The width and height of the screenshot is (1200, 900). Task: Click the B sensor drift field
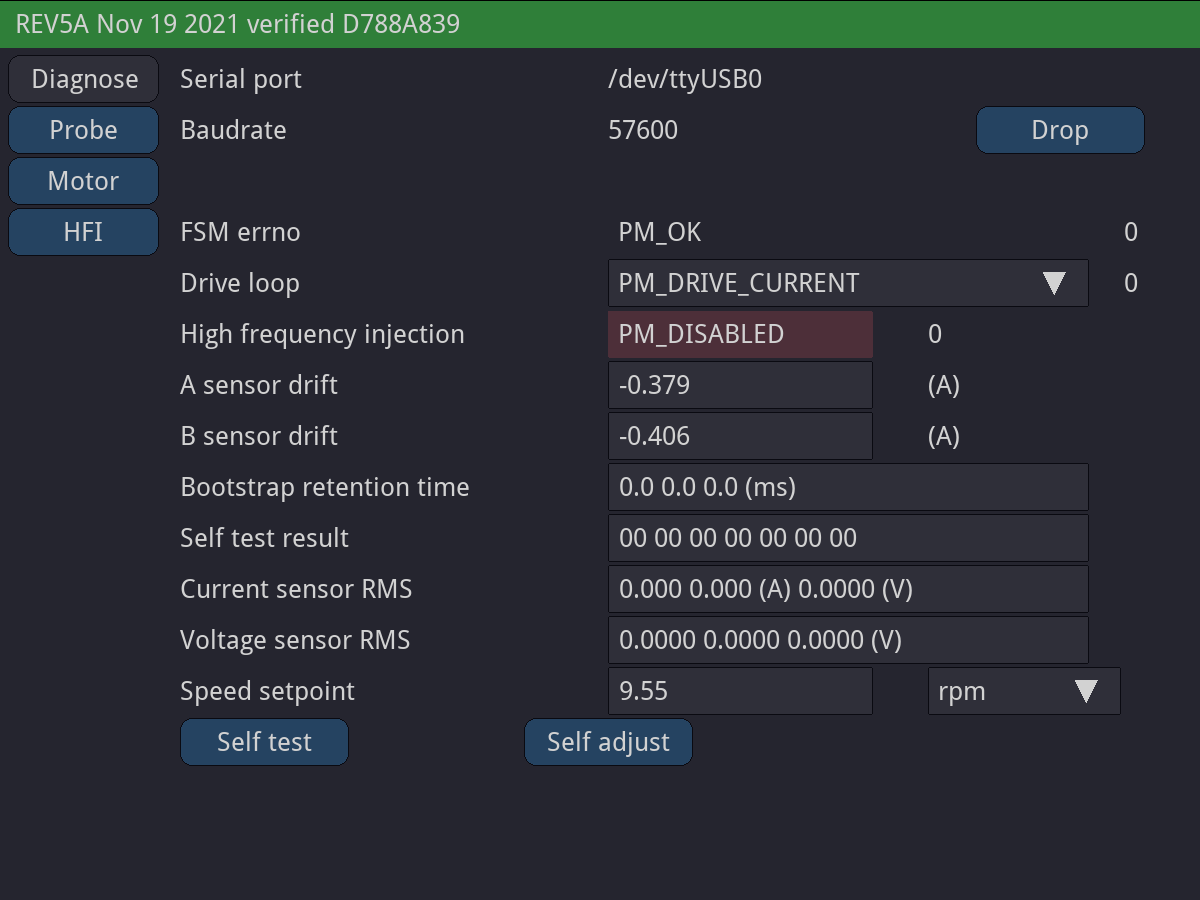click(x=740, y=436)
